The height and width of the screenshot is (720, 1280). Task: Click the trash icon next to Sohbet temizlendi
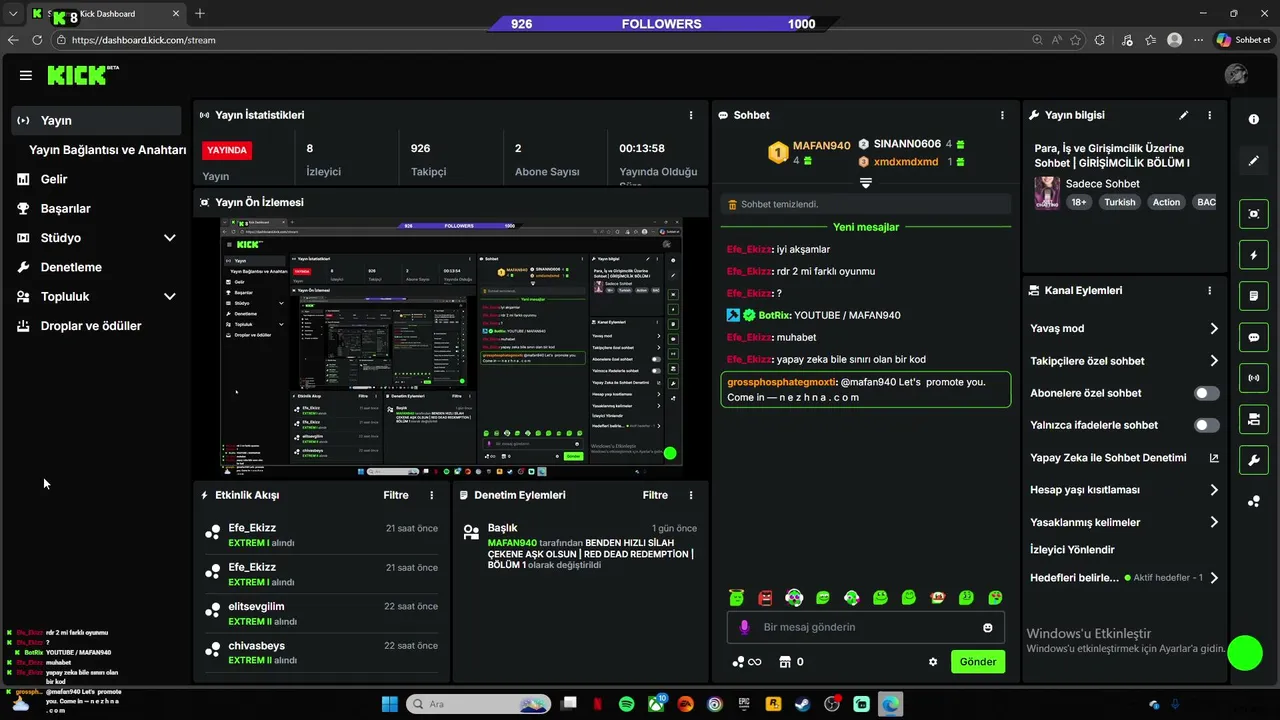[x=732, y=204]
